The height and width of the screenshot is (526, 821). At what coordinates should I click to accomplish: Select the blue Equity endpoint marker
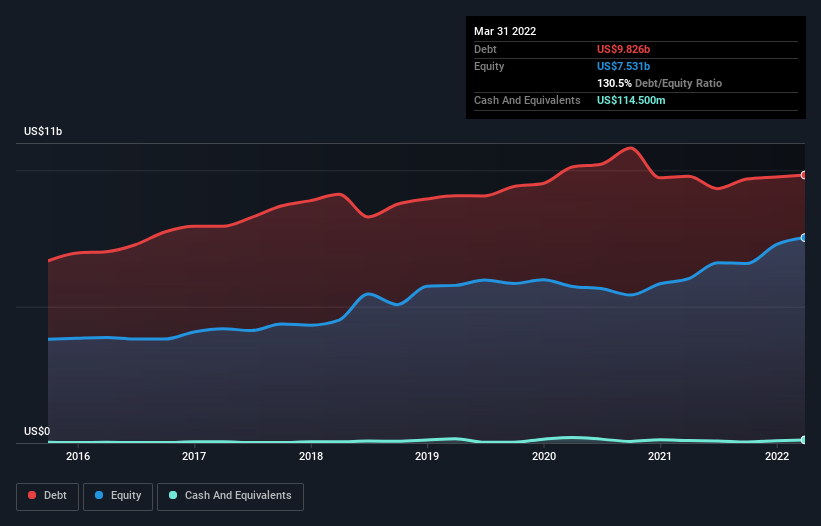click(x=804, y=238)
